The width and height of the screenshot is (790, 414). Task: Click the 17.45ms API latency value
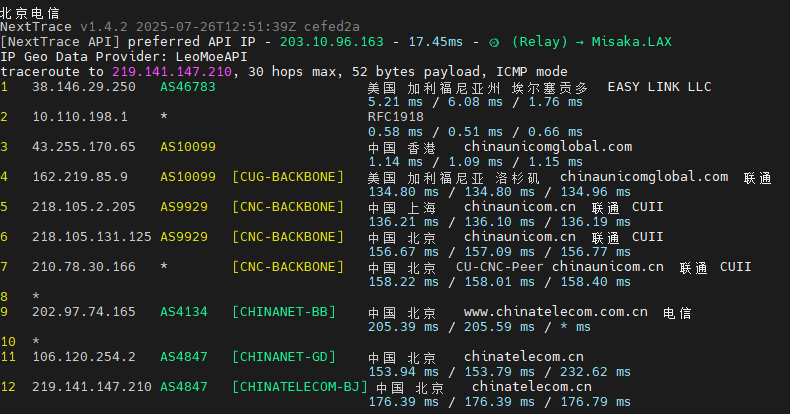point(435,42)
